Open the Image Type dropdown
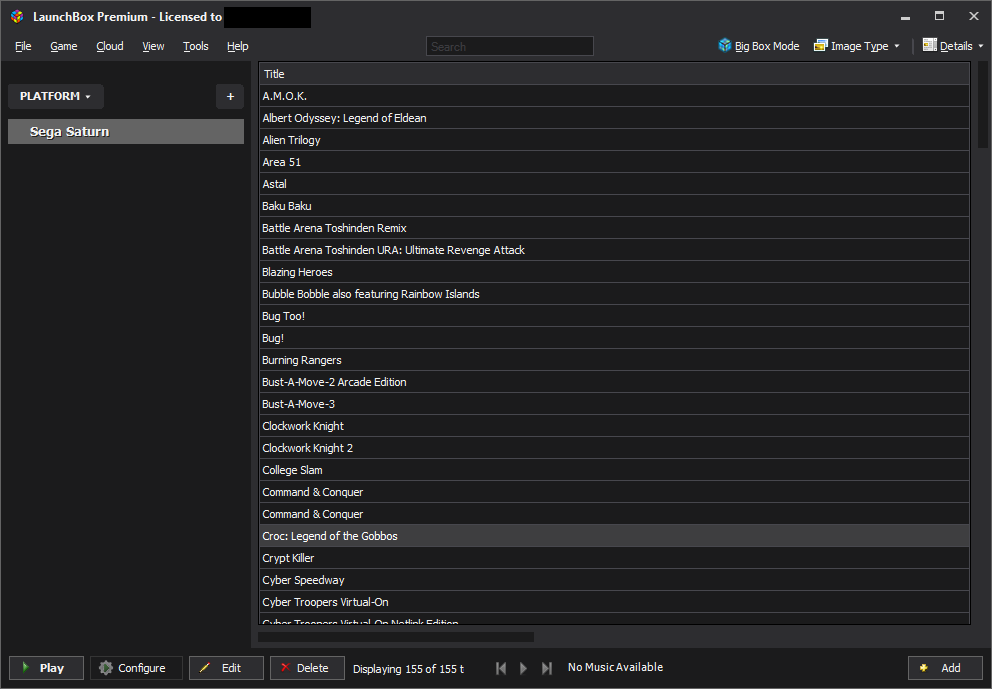Screen dimensions: 992x689 pyautogui.click(x=857, y=46)
